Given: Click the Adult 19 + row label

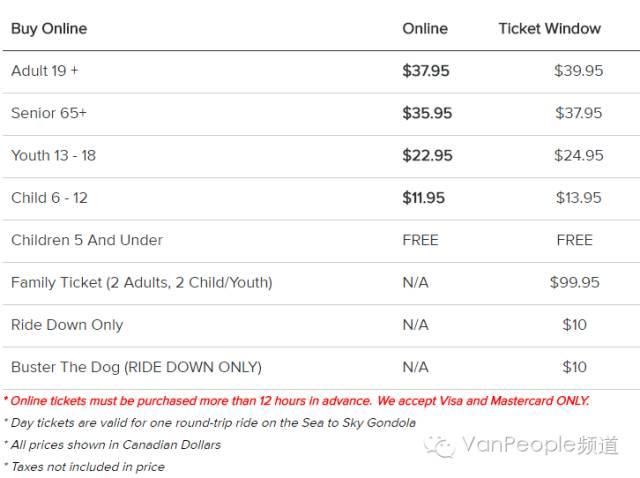Looking at the screenshot, I should [44, 71].
